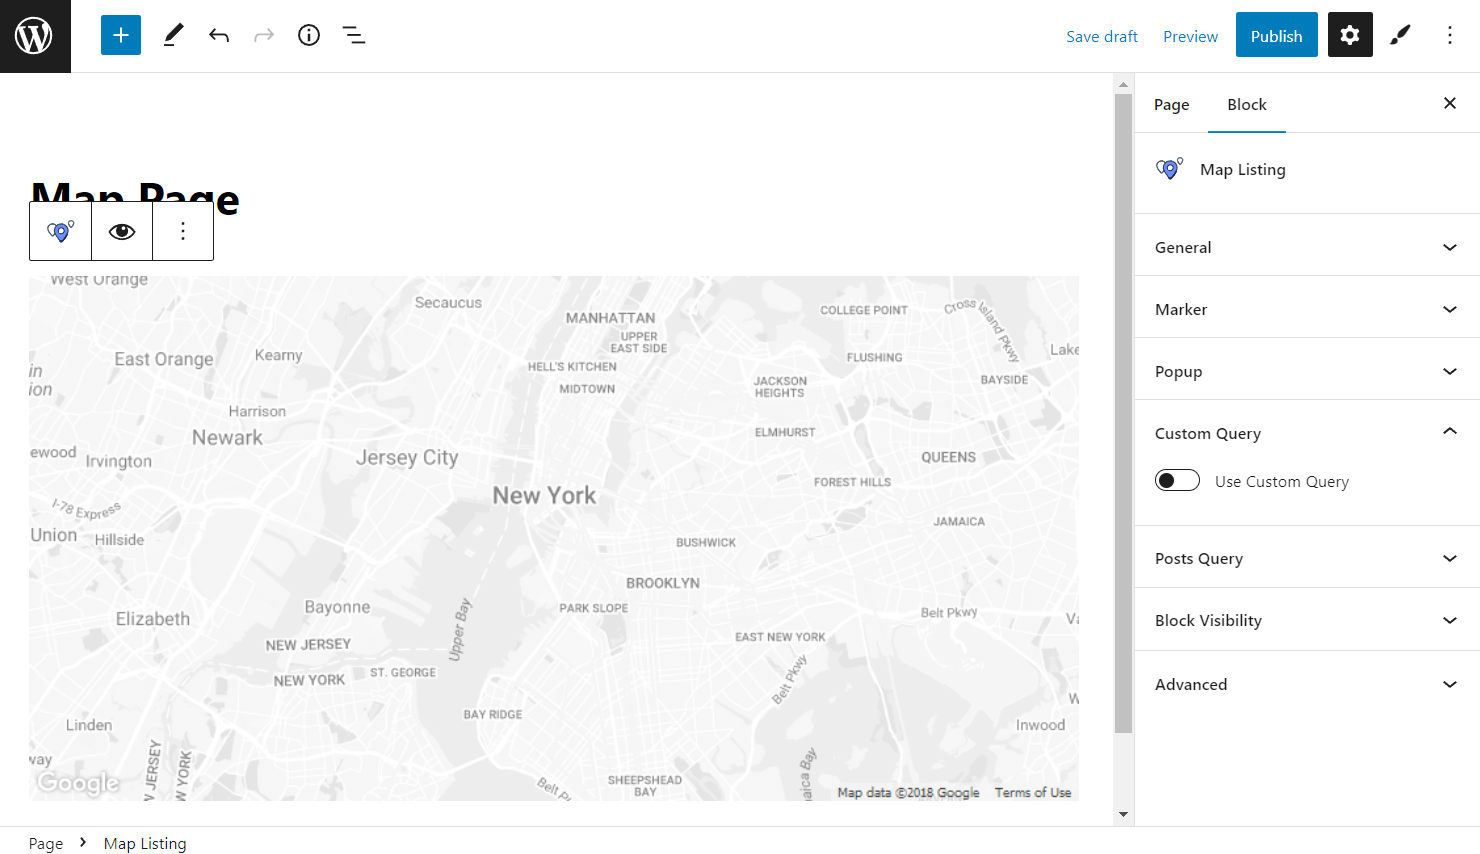This screenshot has width=1480, height=854.
Task: Click Map Listing block type icon in toolbar
Action: pos(61,231)
